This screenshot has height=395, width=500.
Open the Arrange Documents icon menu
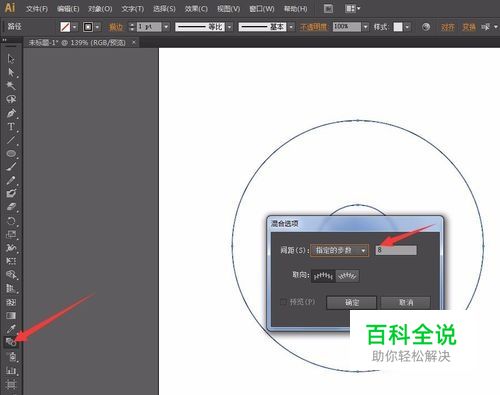(352, 8)
